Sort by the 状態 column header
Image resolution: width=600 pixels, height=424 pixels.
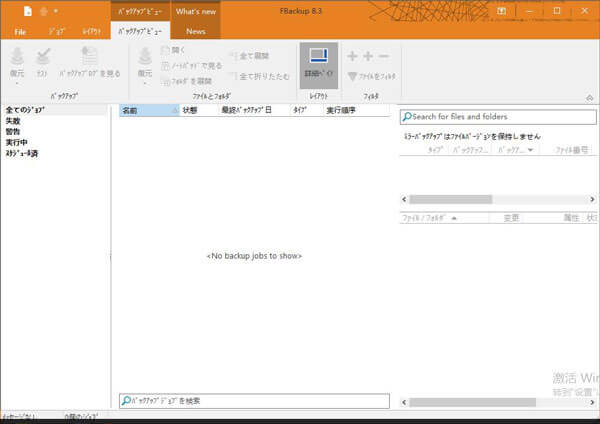point(199,110)
